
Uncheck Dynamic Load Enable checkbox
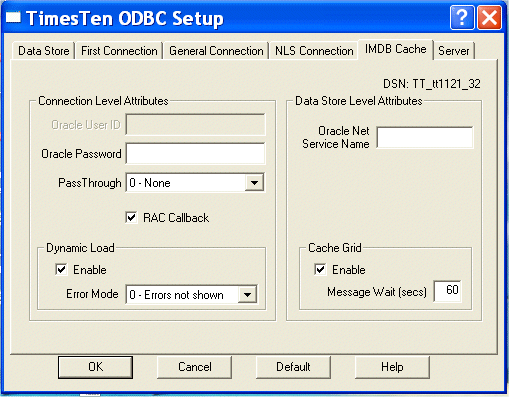point(61,269)
